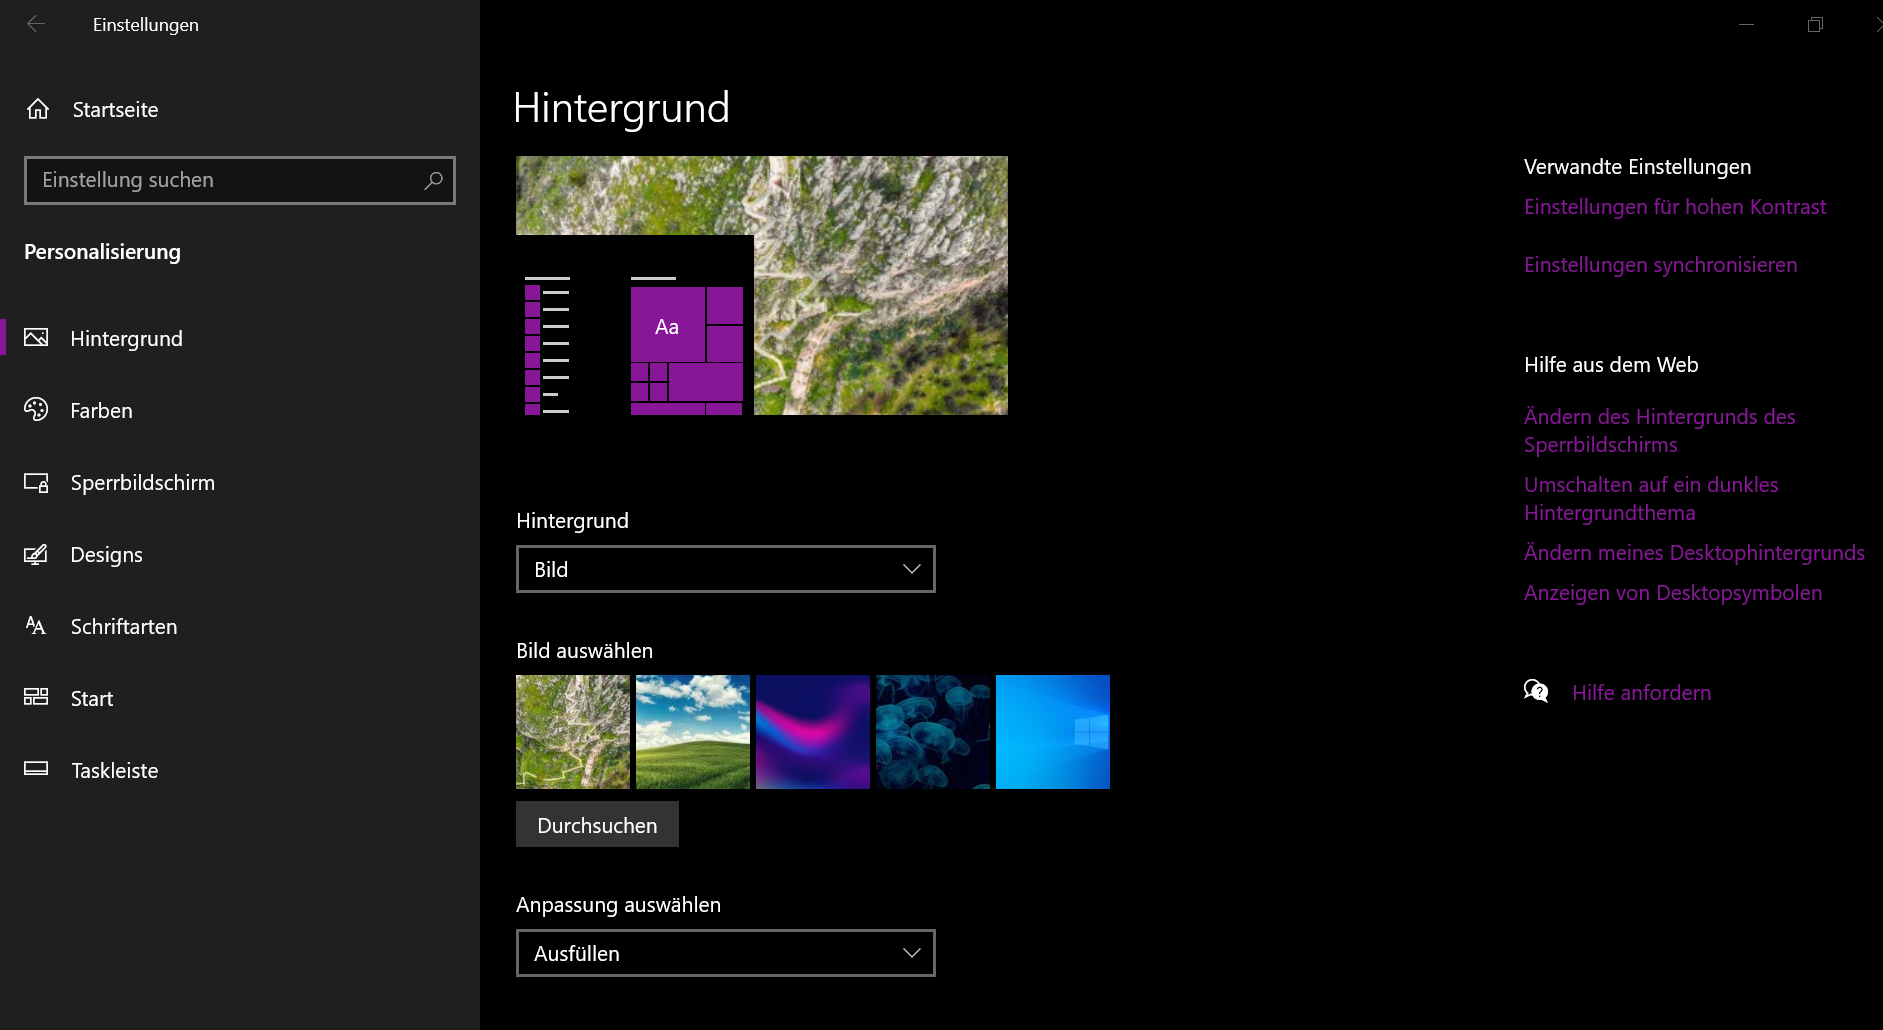Open the Sperrbildschirm page
Image resolution: width=1883 pixels, height=1030 pixels.
240,482
